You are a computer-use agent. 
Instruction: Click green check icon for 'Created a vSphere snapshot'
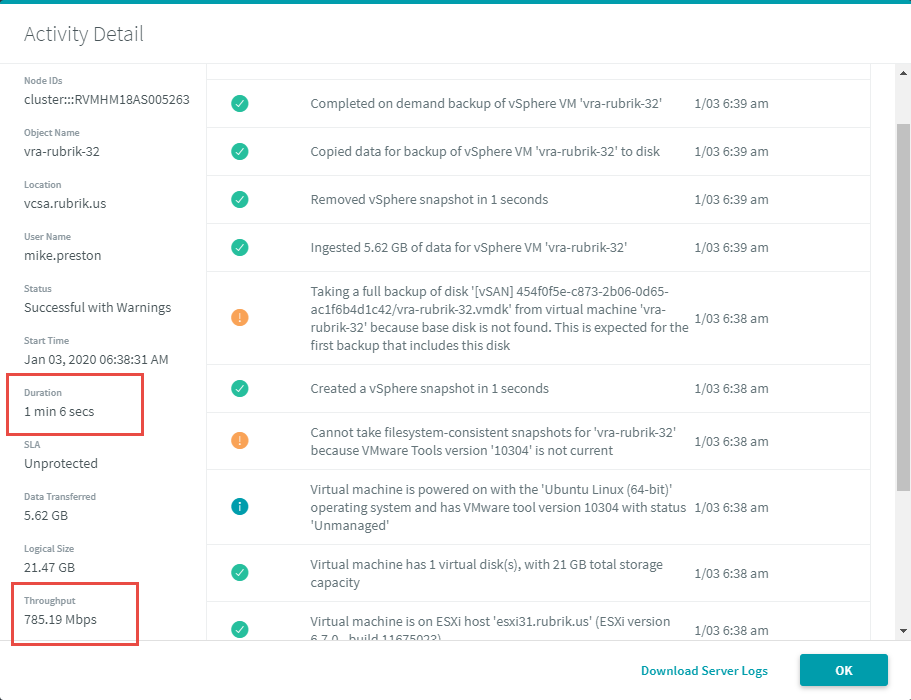click(239, 389)
